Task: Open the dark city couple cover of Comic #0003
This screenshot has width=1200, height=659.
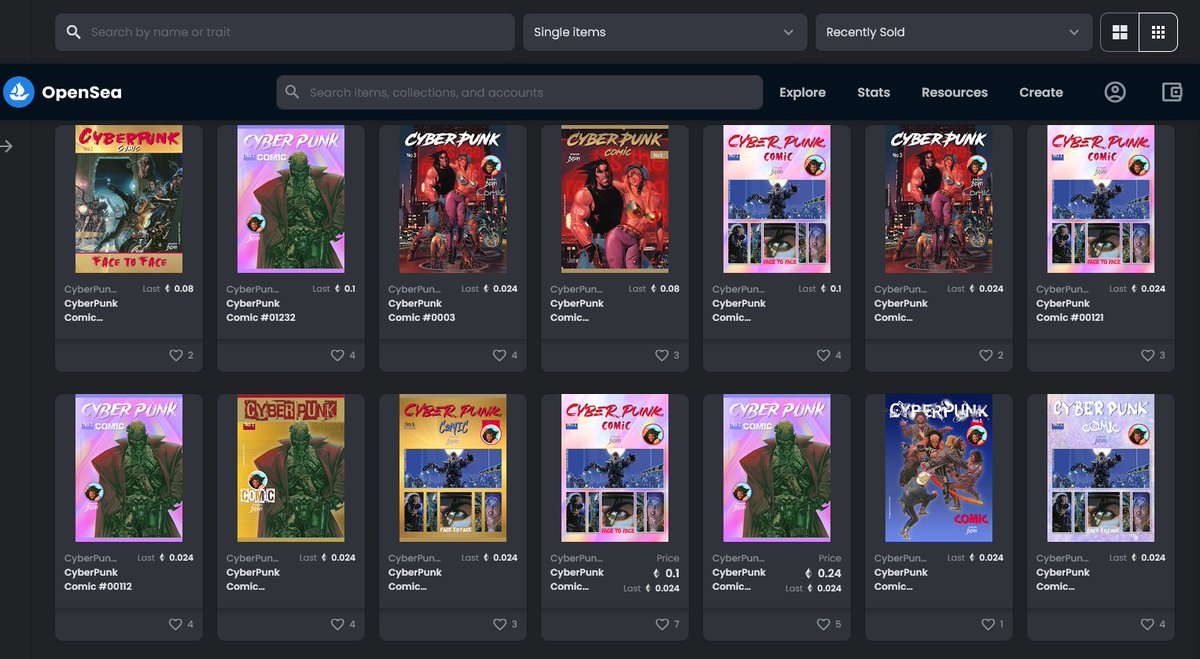Action: tap(453, 199)
